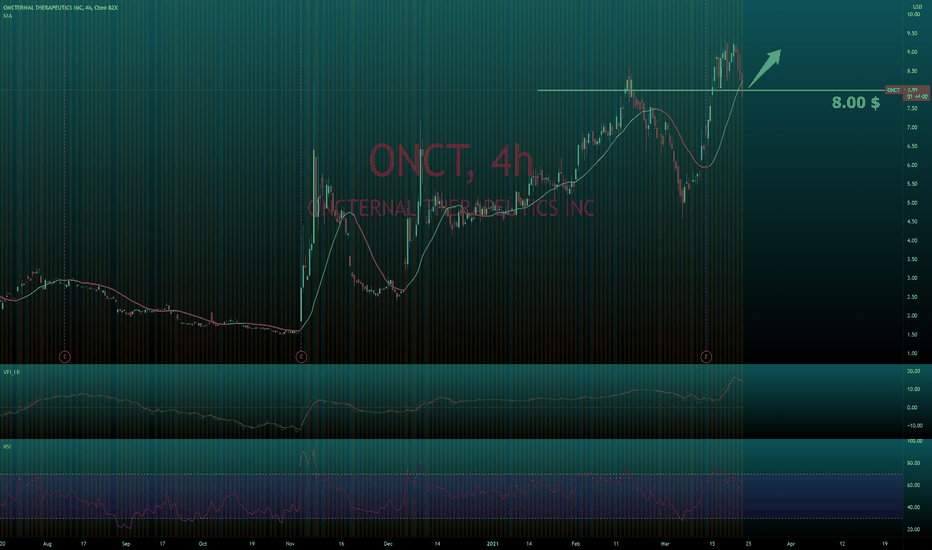
Task: Select the MA indicator label
Action: pyautogui.click(x=7, y=16)
